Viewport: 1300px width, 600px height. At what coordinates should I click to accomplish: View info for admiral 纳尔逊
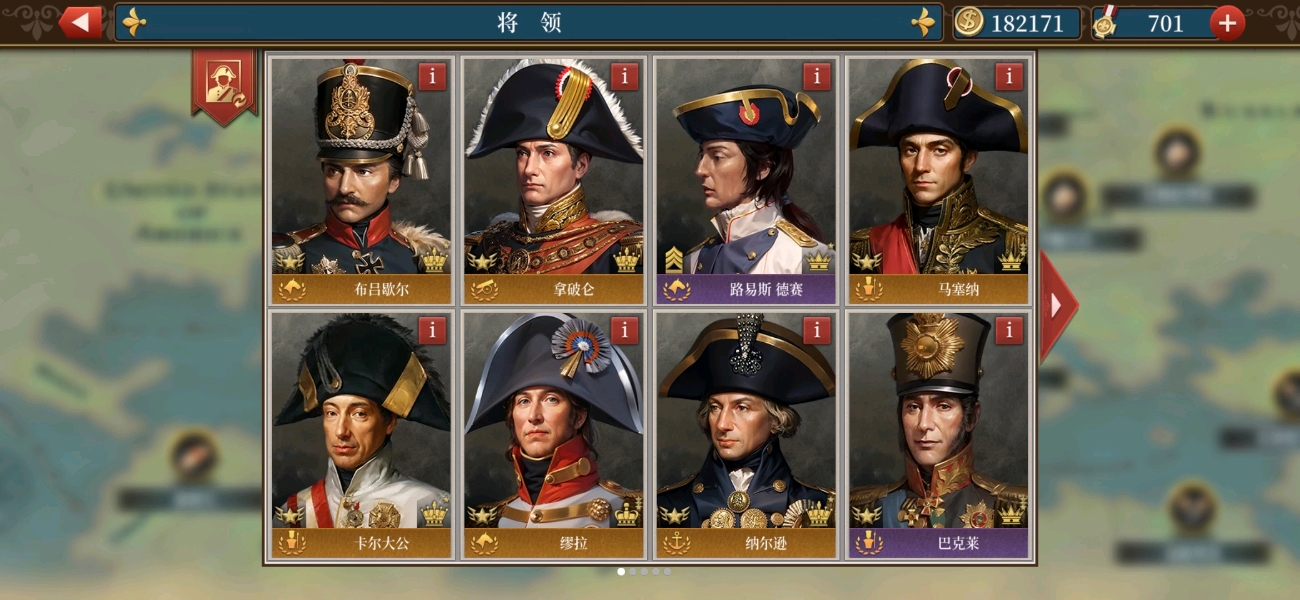click(x=816, y=331)
